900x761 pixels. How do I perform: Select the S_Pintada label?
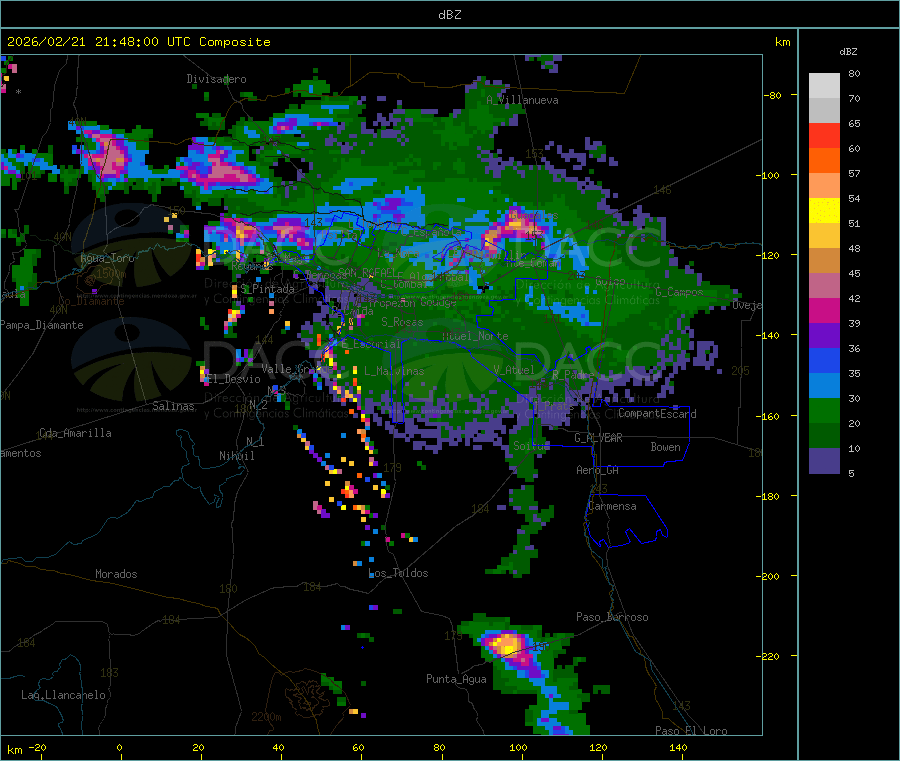[267, 289]
